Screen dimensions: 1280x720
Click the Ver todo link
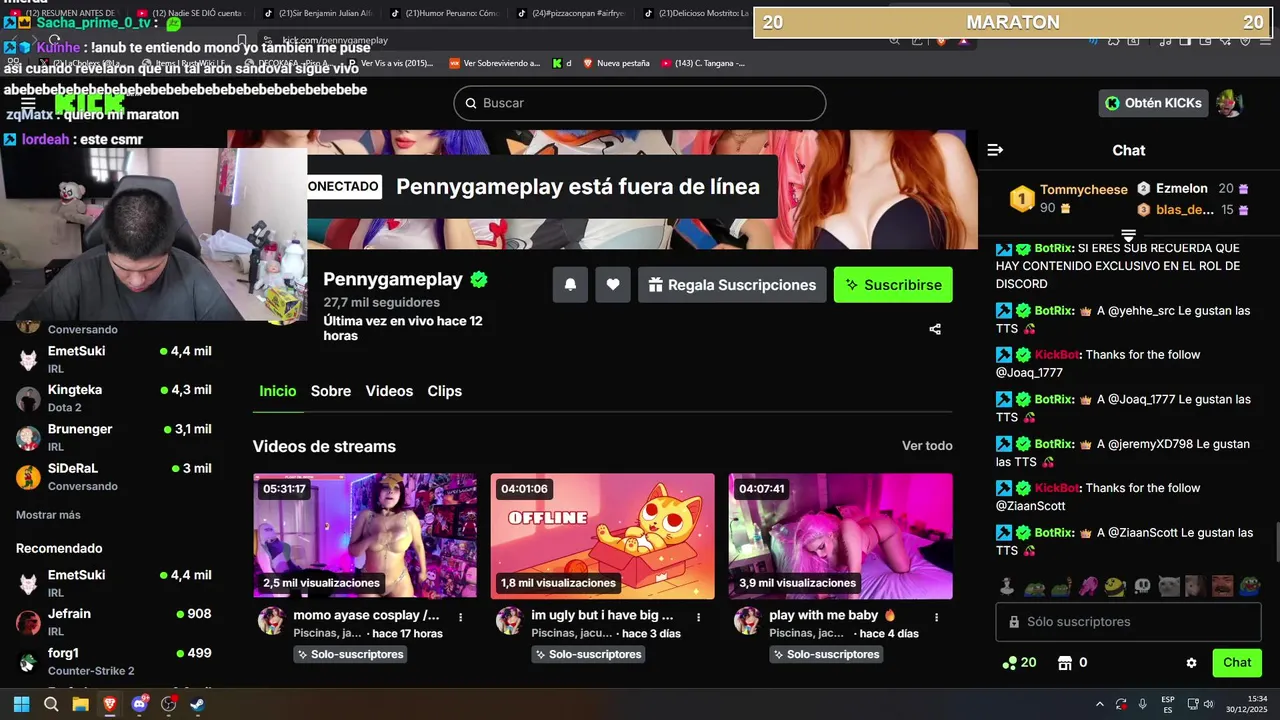point(927,446)
